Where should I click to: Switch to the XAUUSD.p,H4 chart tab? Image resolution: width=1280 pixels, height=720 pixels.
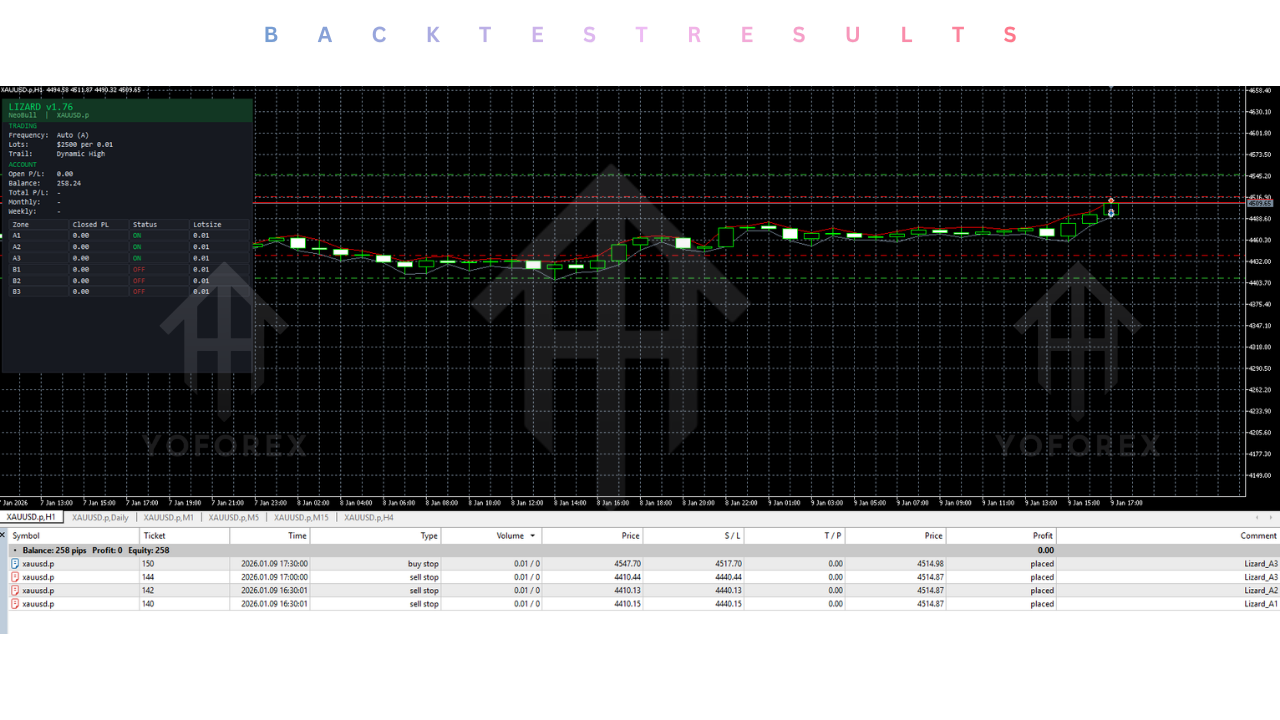point(369,517)
